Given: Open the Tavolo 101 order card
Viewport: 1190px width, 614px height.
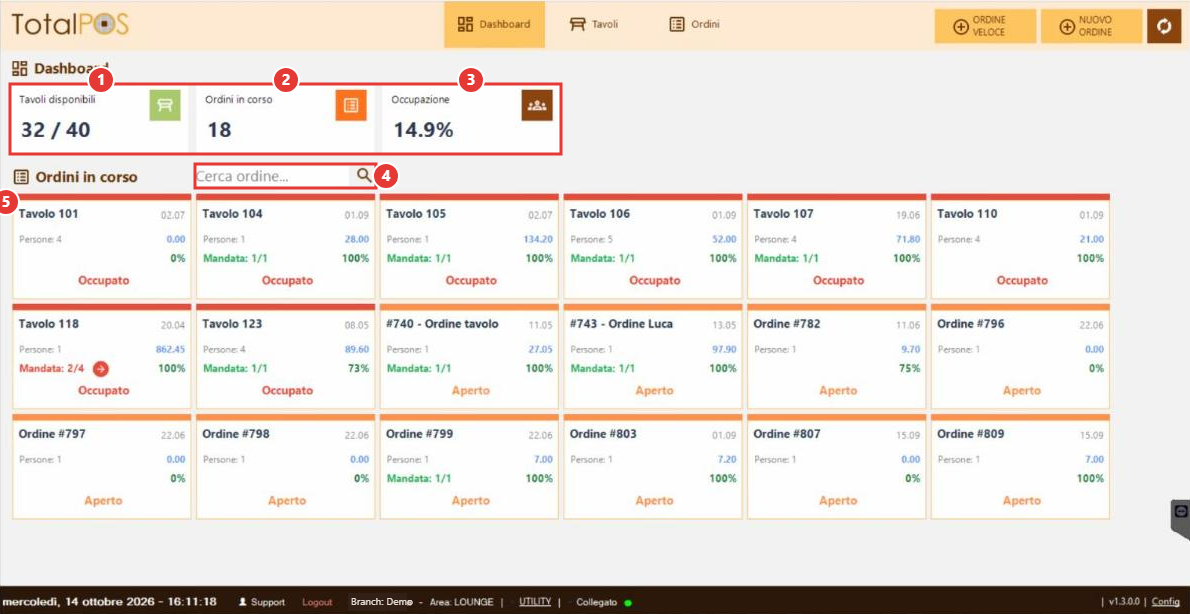Looking at the screenshot, I should (x=102, y=246).
